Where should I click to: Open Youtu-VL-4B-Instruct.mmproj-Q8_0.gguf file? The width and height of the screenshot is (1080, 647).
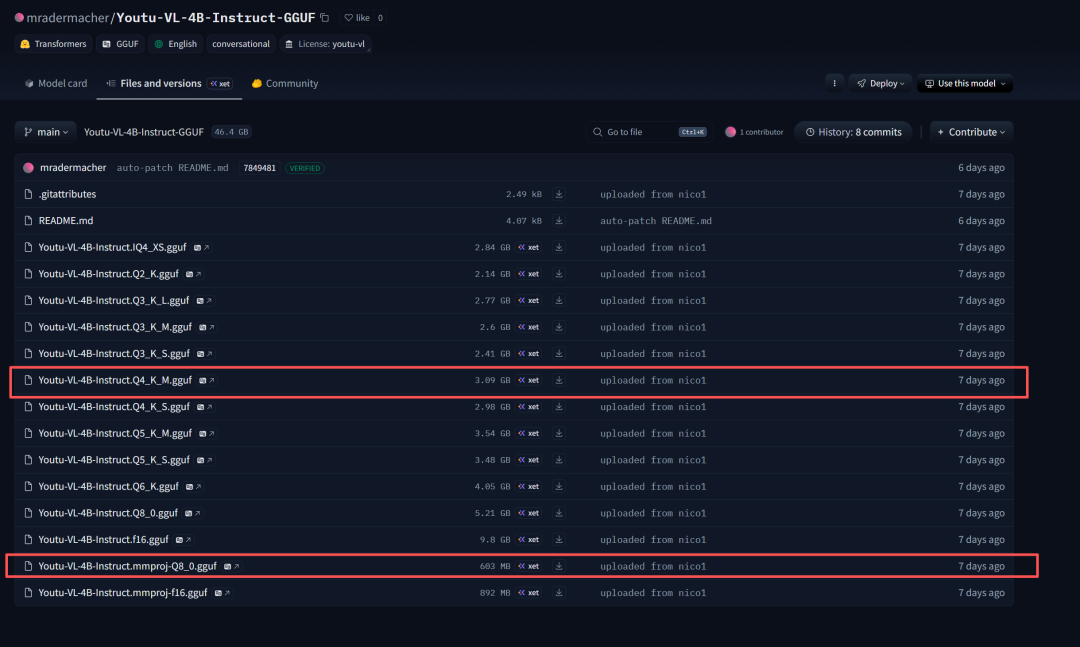[x=127, y=566]
